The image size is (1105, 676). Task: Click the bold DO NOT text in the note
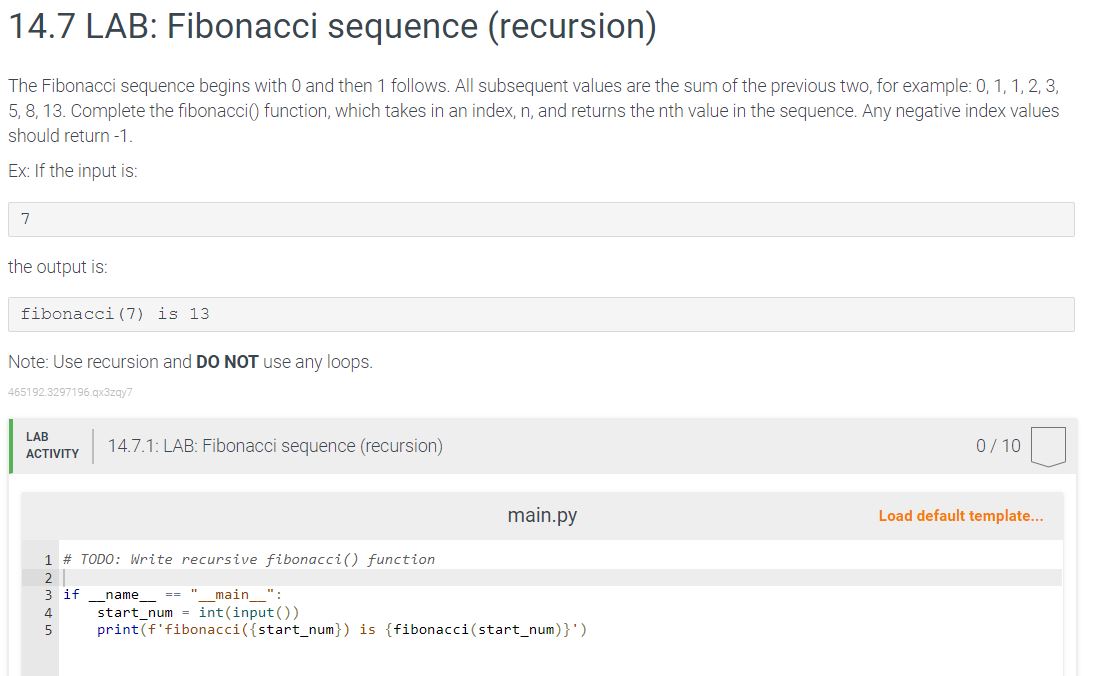click(227, 362)
